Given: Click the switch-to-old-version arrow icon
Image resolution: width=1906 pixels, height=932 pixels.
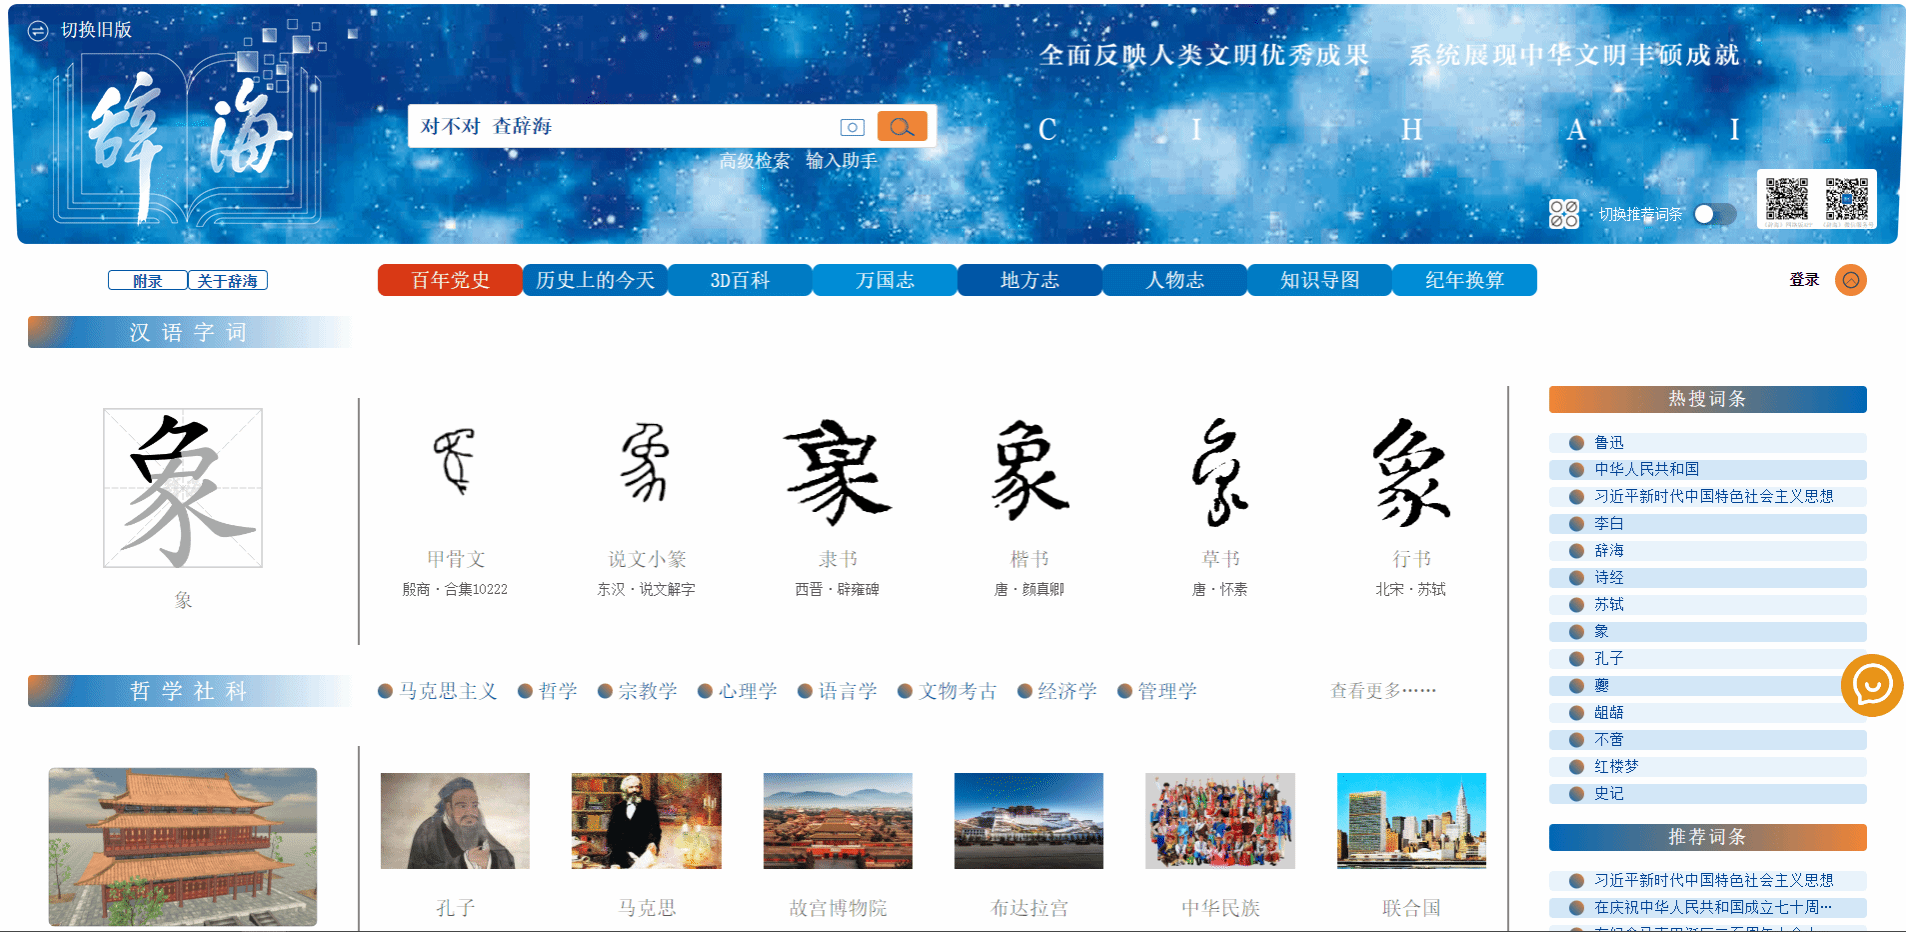Looking at the screenshot, I should pos(37,31).
